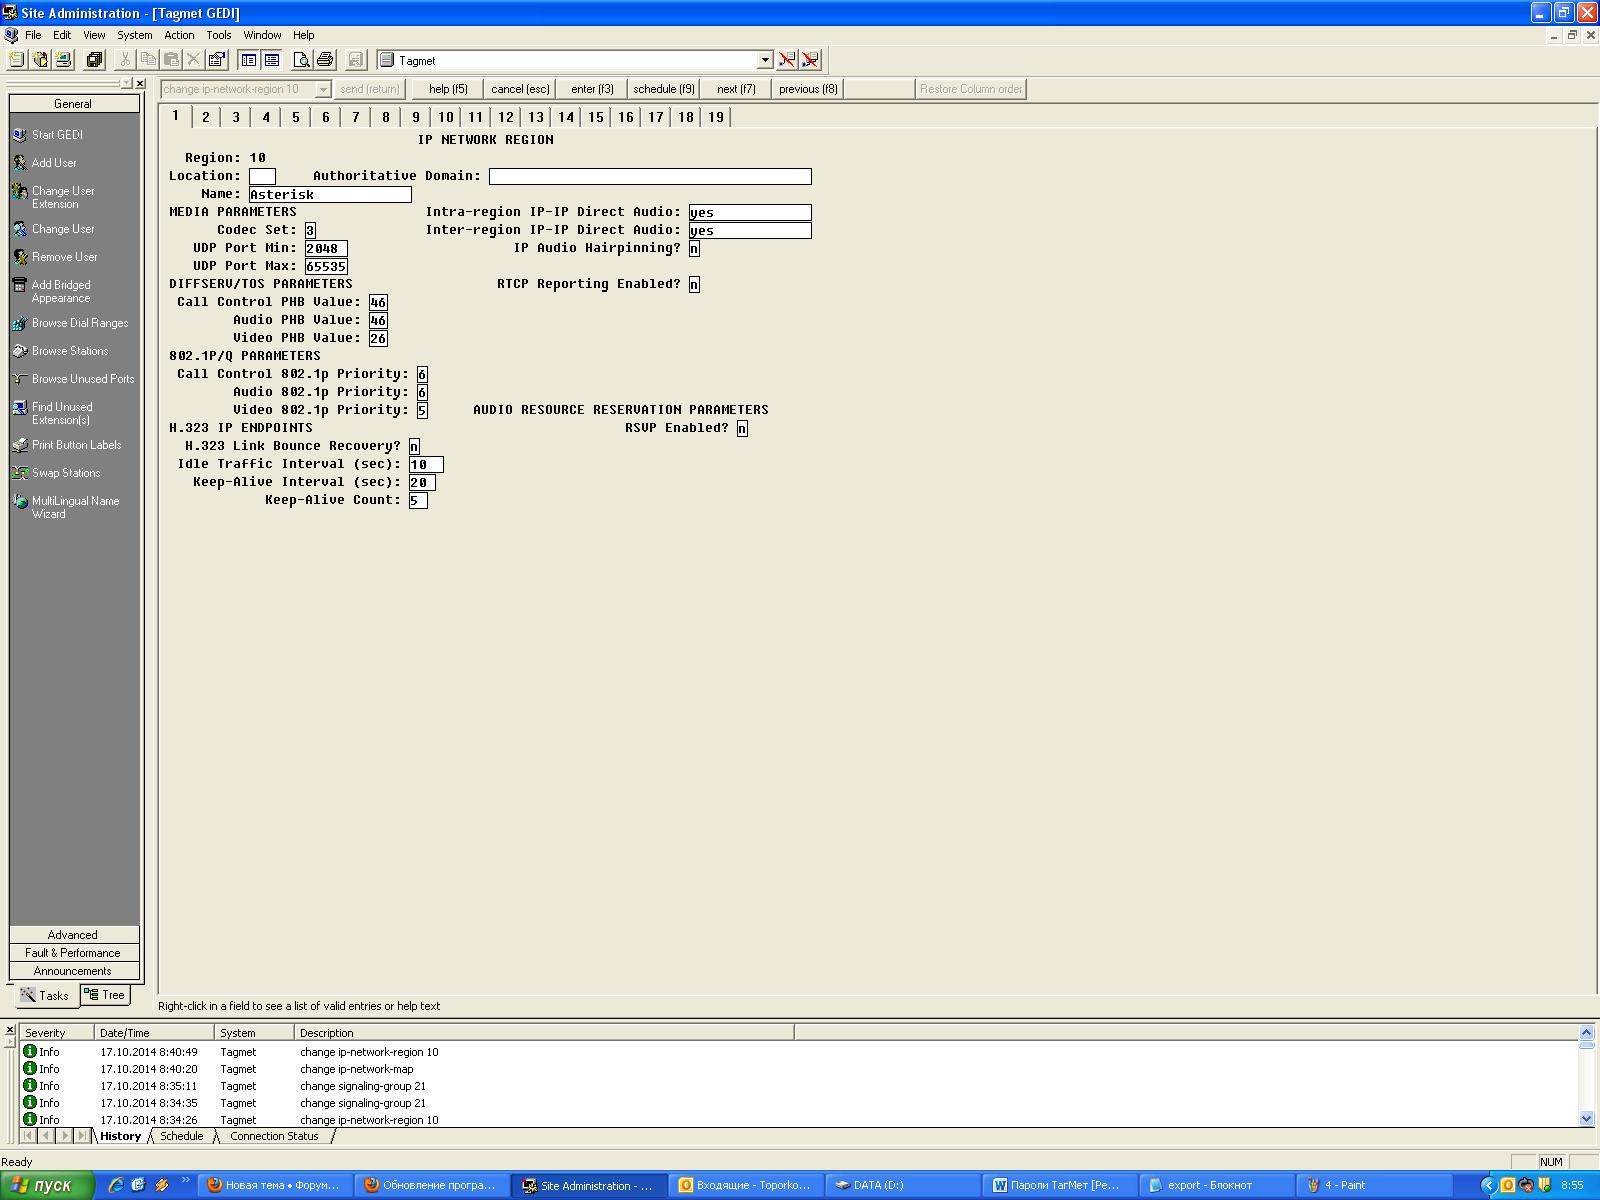
Task: Open the System menu
Action: [x=135, y=35]
